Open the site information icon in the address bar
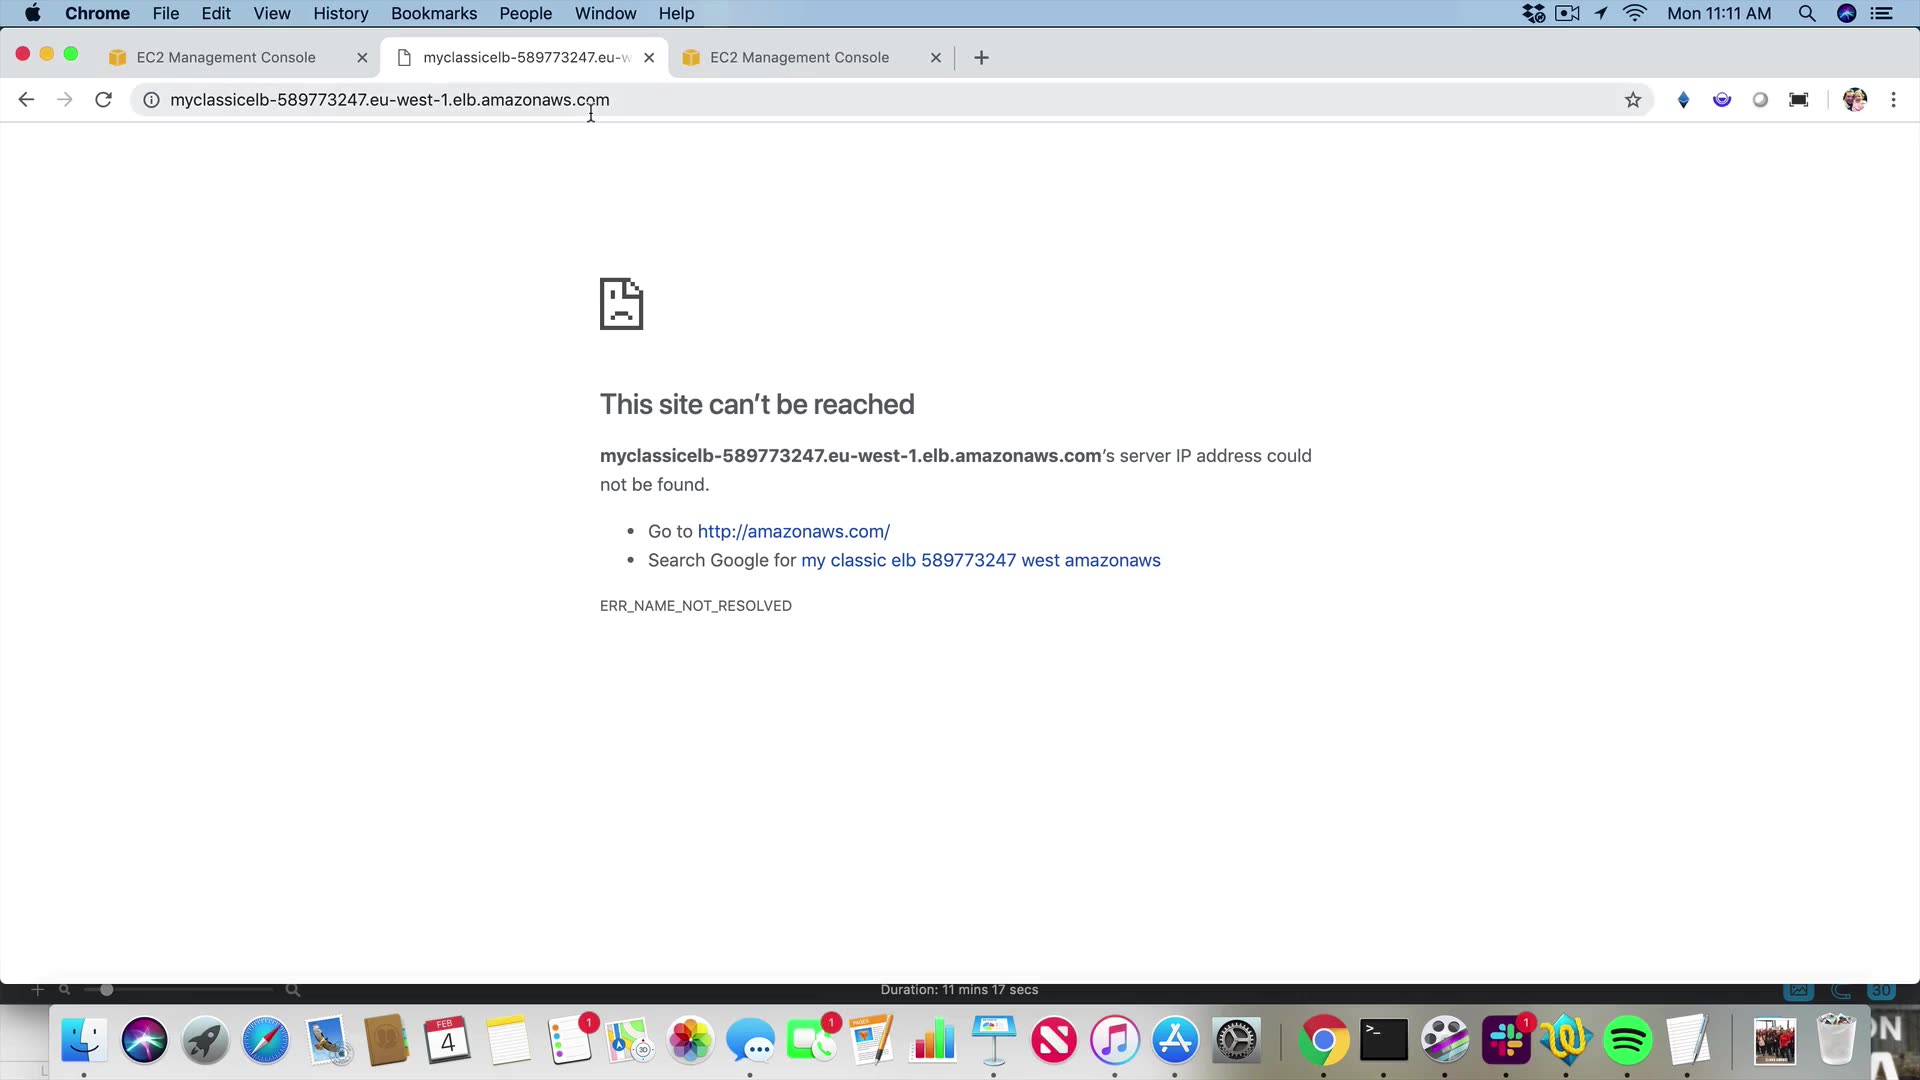1920x1080 pixels. pyautogui.click(x=151, y=100)
